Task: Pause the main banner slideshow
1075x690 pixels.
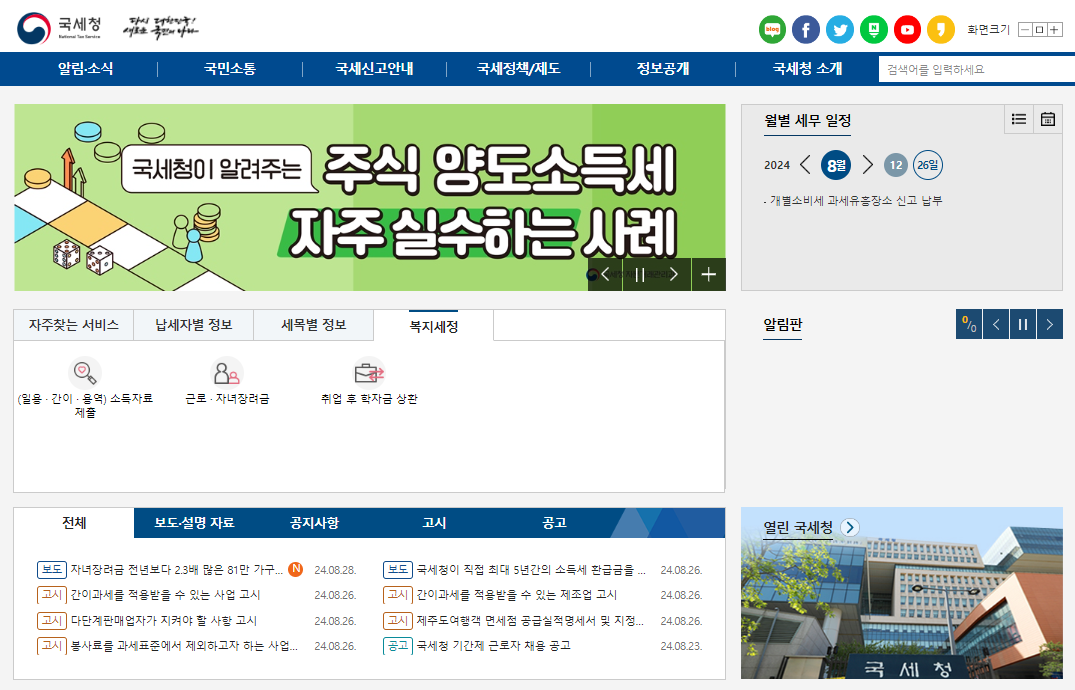Action: tap(639, 273)
